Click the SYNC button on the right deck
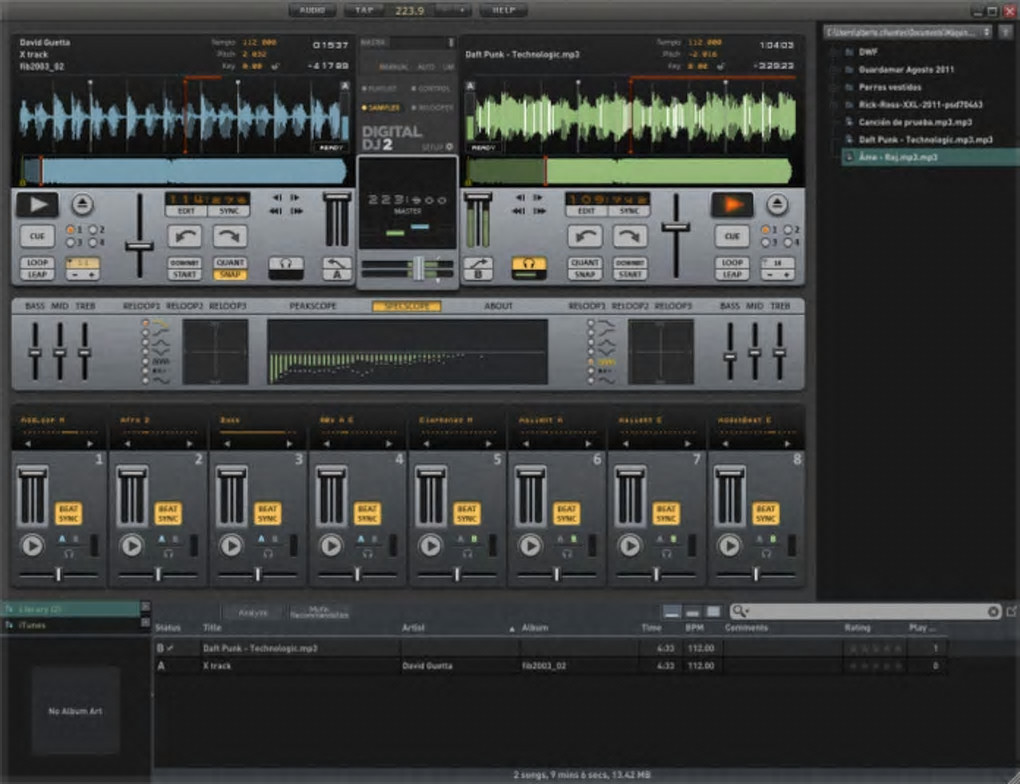 (x=628, y=211)
